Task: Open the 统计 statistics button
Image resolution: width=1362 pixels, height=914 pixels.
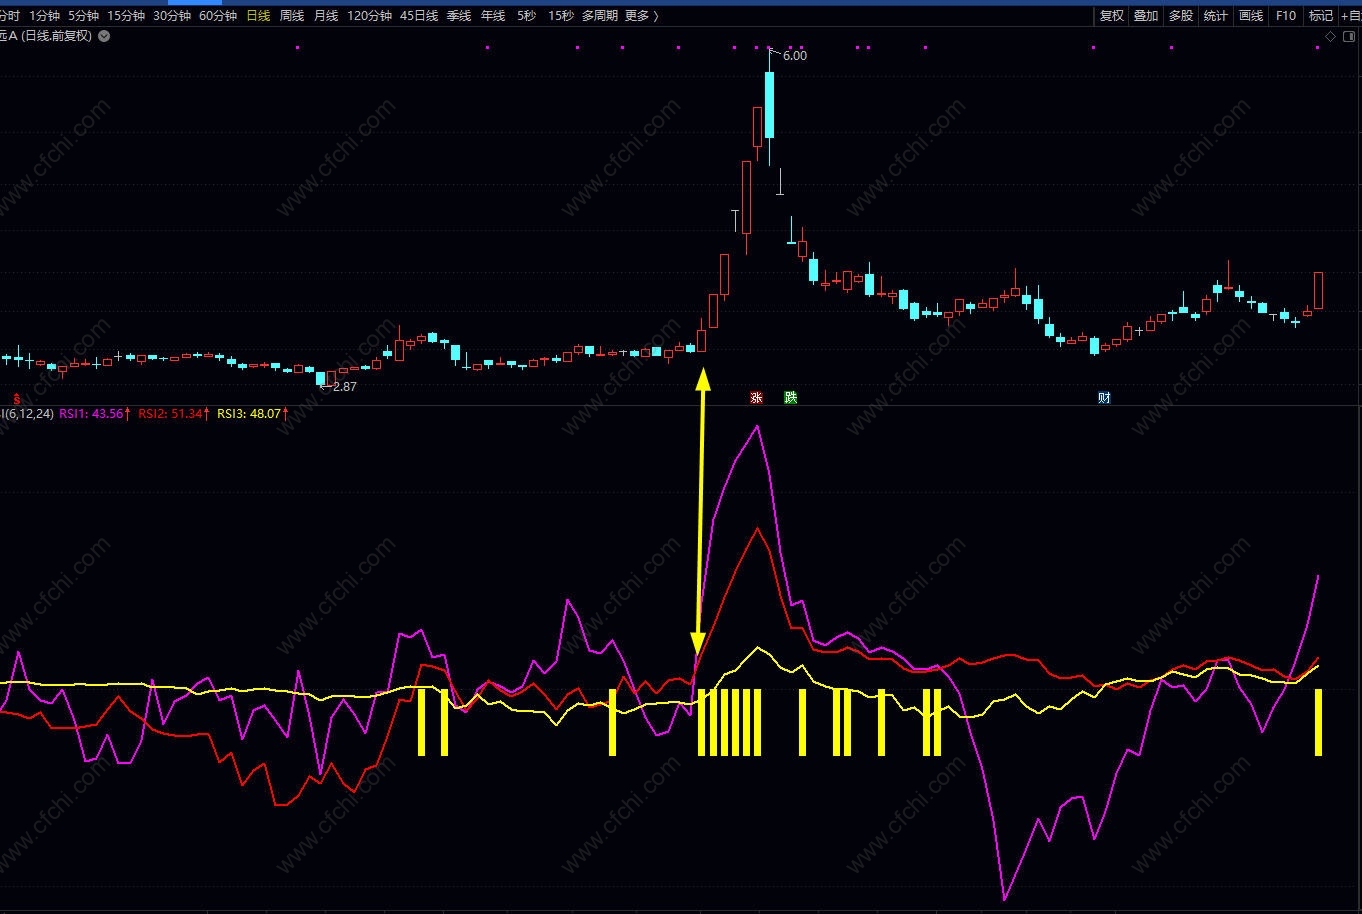Action: [1216, 16]
